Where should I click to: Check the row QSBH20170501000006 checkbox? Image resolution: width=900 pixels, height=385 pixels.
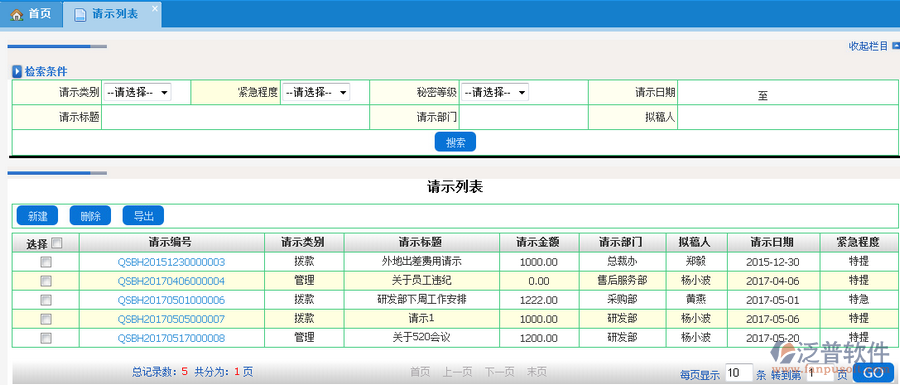(45, 300)
